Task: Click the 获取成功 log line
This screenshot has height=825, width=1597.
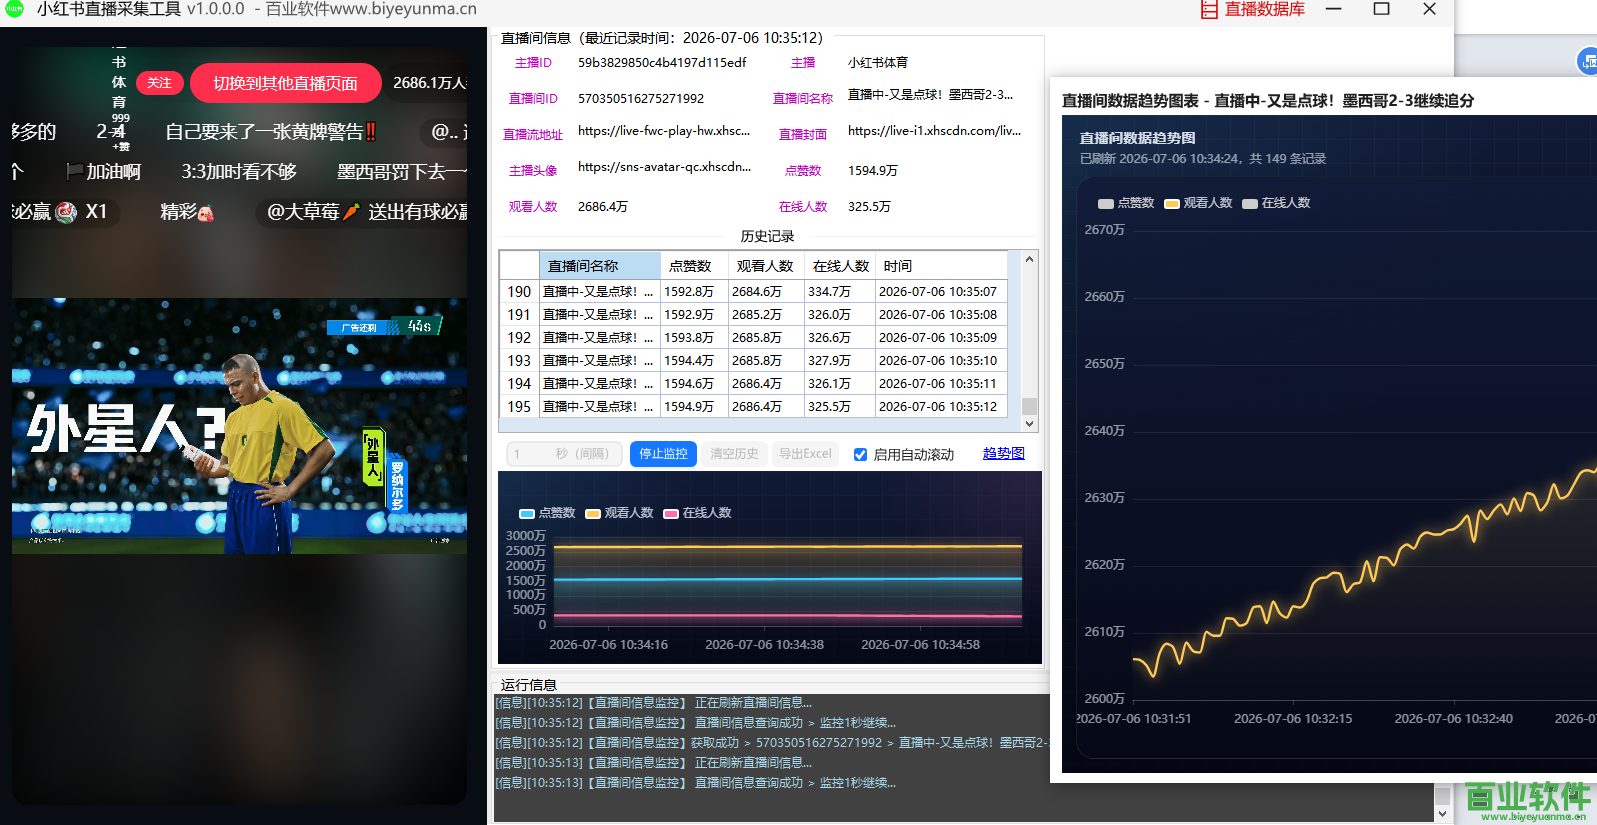Action: pos(771,743)
